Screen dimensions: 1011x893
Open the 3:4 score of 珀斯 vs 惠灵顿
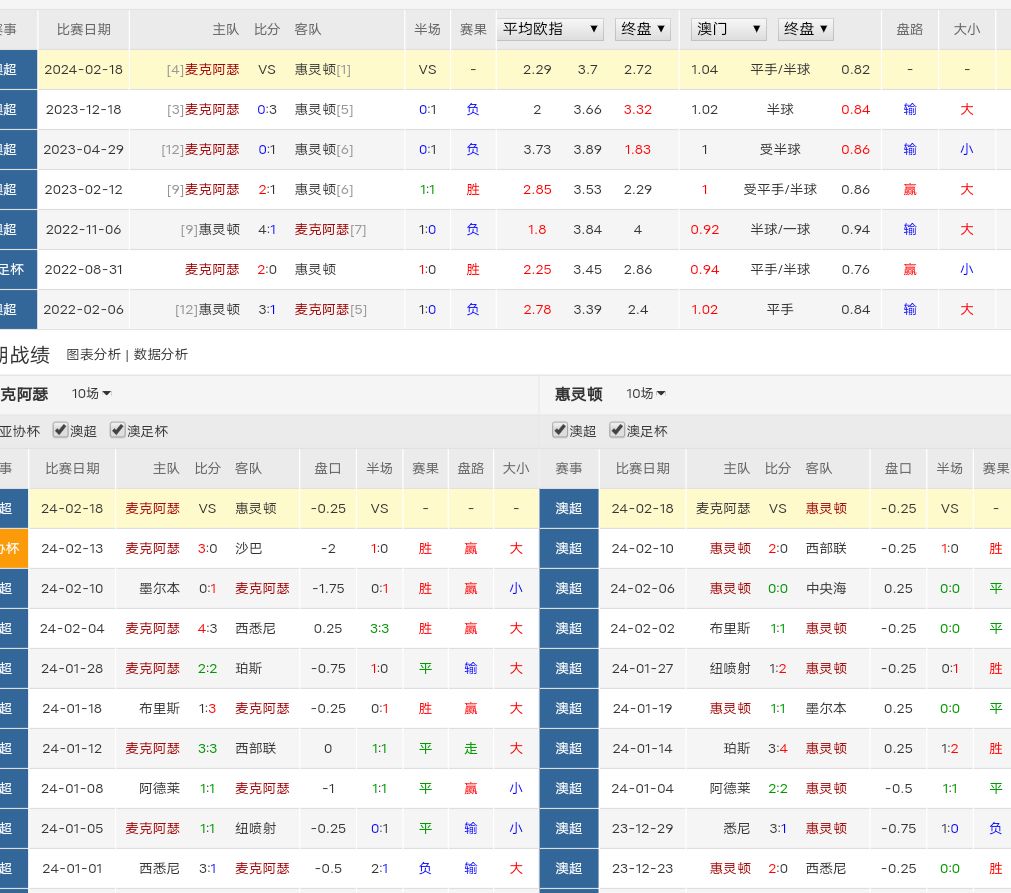[x=778, y=748]
